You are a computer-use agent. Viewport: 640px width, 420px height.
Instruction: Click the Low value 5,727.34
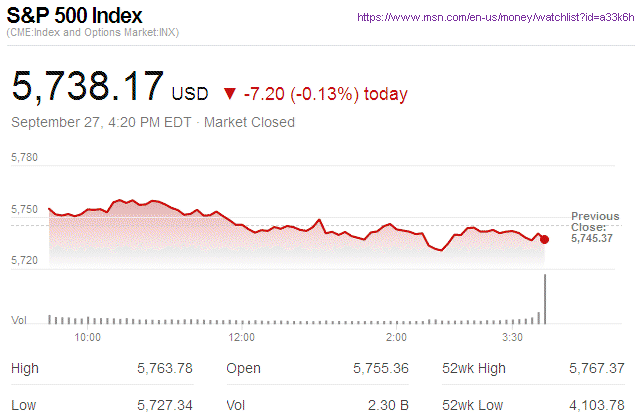pos(164,407)
